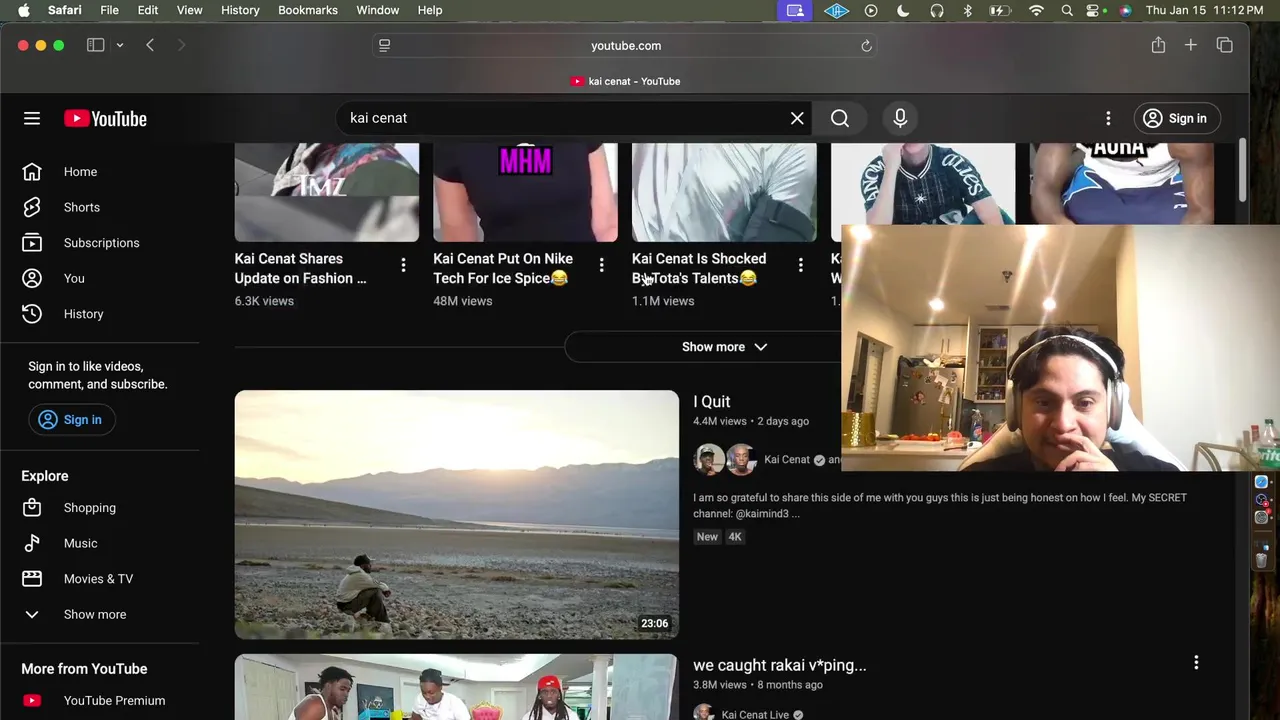The height and width of the screenshot is (720, 1280).
Task: Open the Safari tab group dropdown arrow
Action: click(119, 45)
